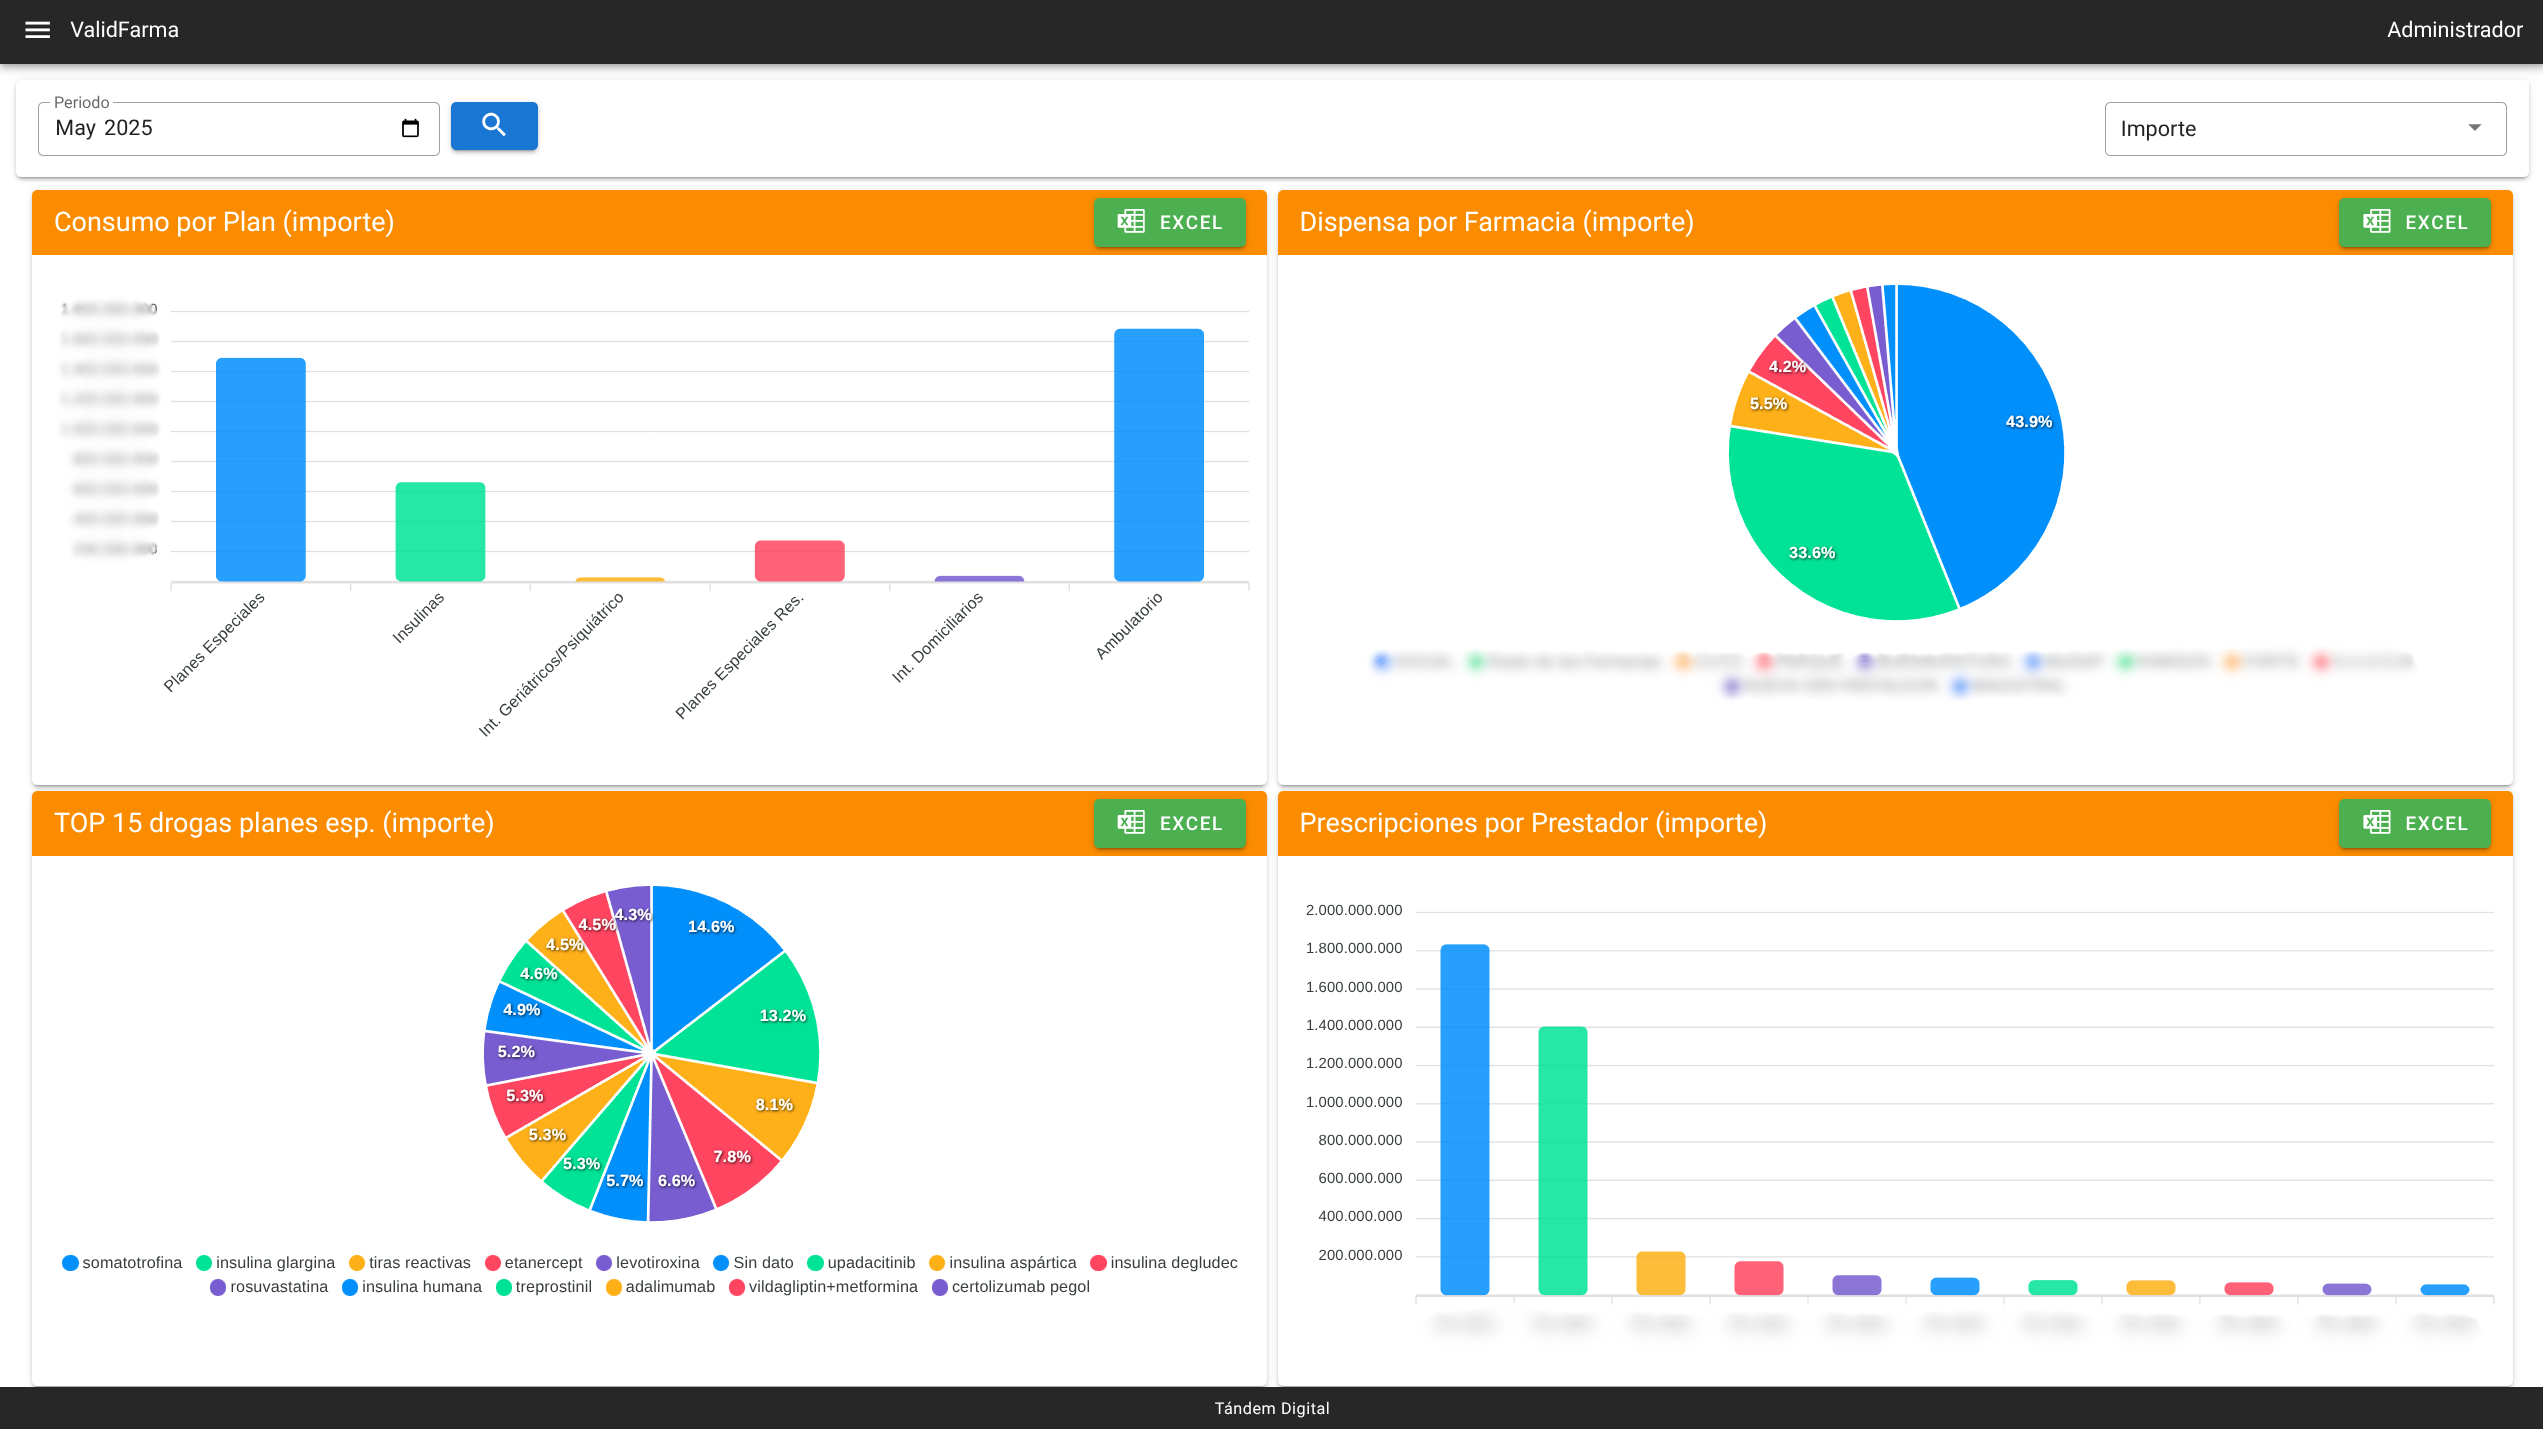Open the hamburger navigation menu
This screenshot has height=1429, width=2543.
pyautogui.click(x=37, y=30)
